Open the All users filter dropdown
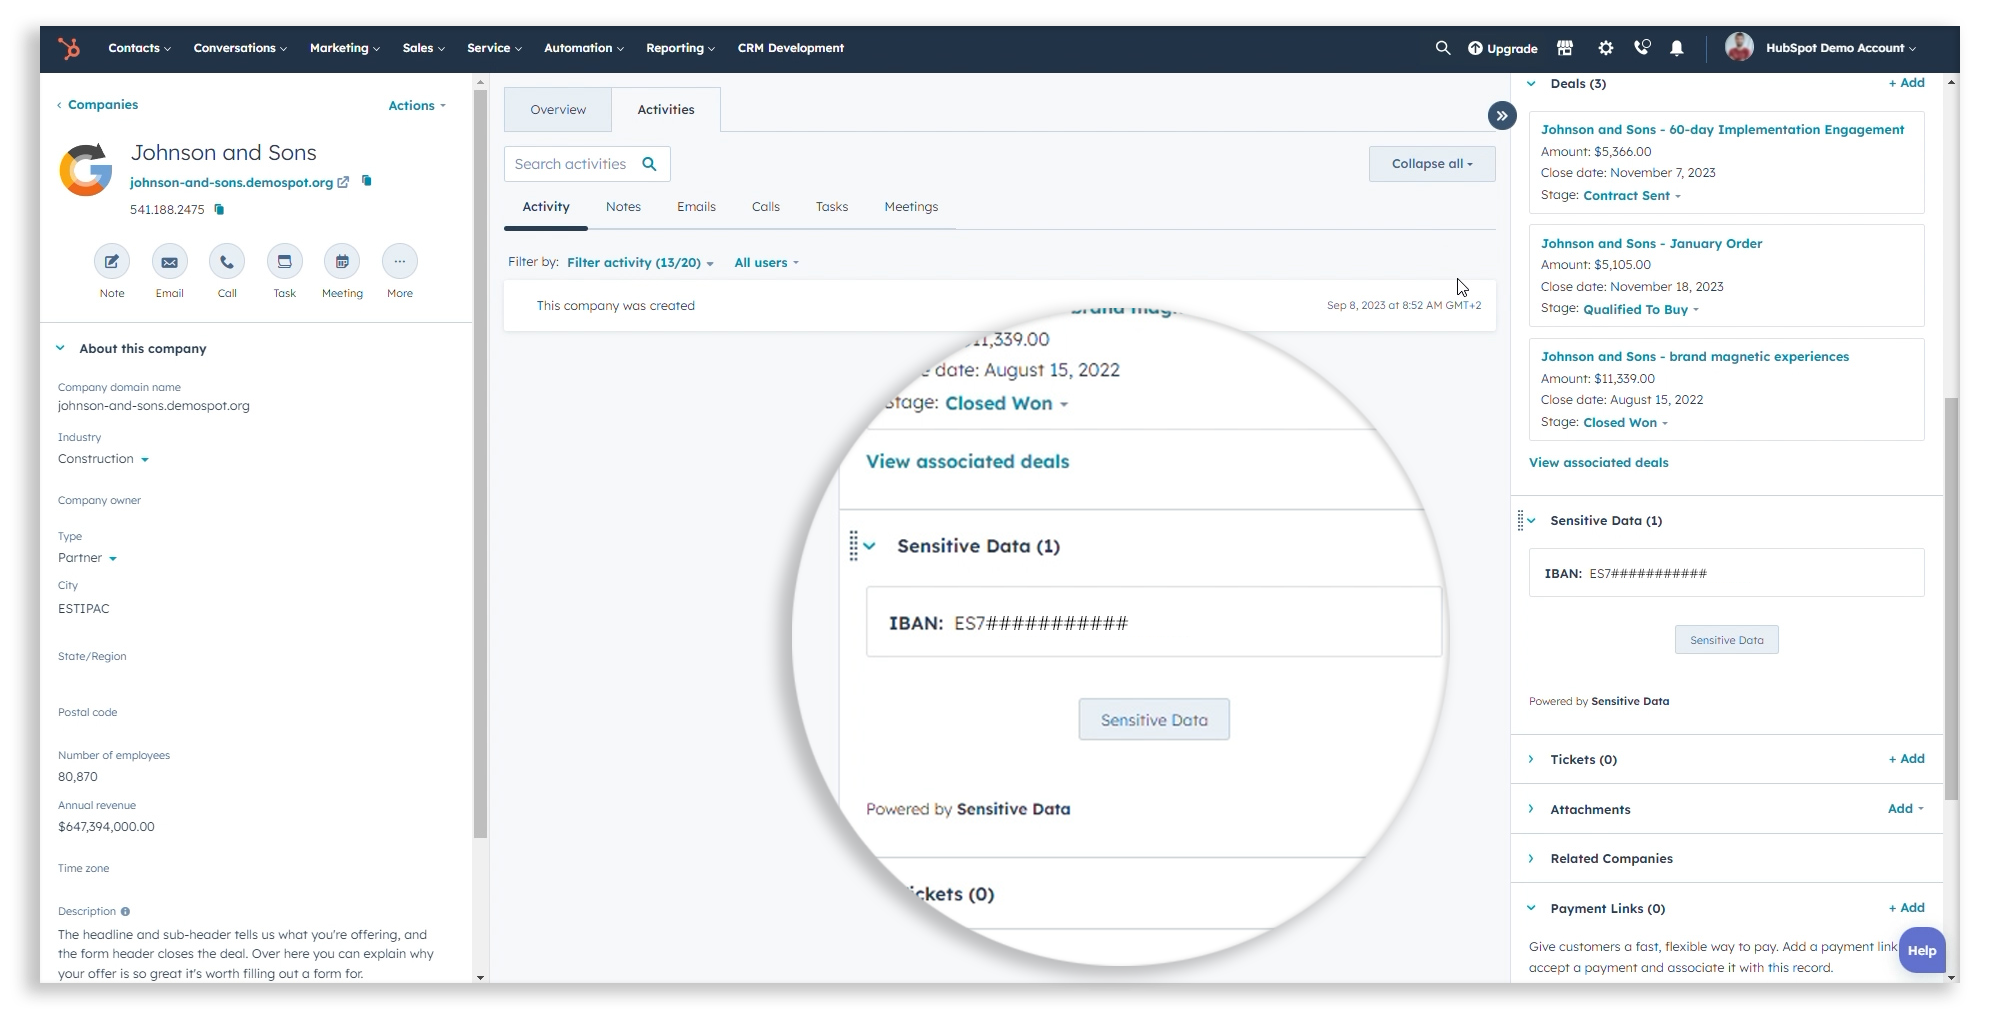Image resolution: width=2000 pixels, height=1010 pixels. click(767, 263)
